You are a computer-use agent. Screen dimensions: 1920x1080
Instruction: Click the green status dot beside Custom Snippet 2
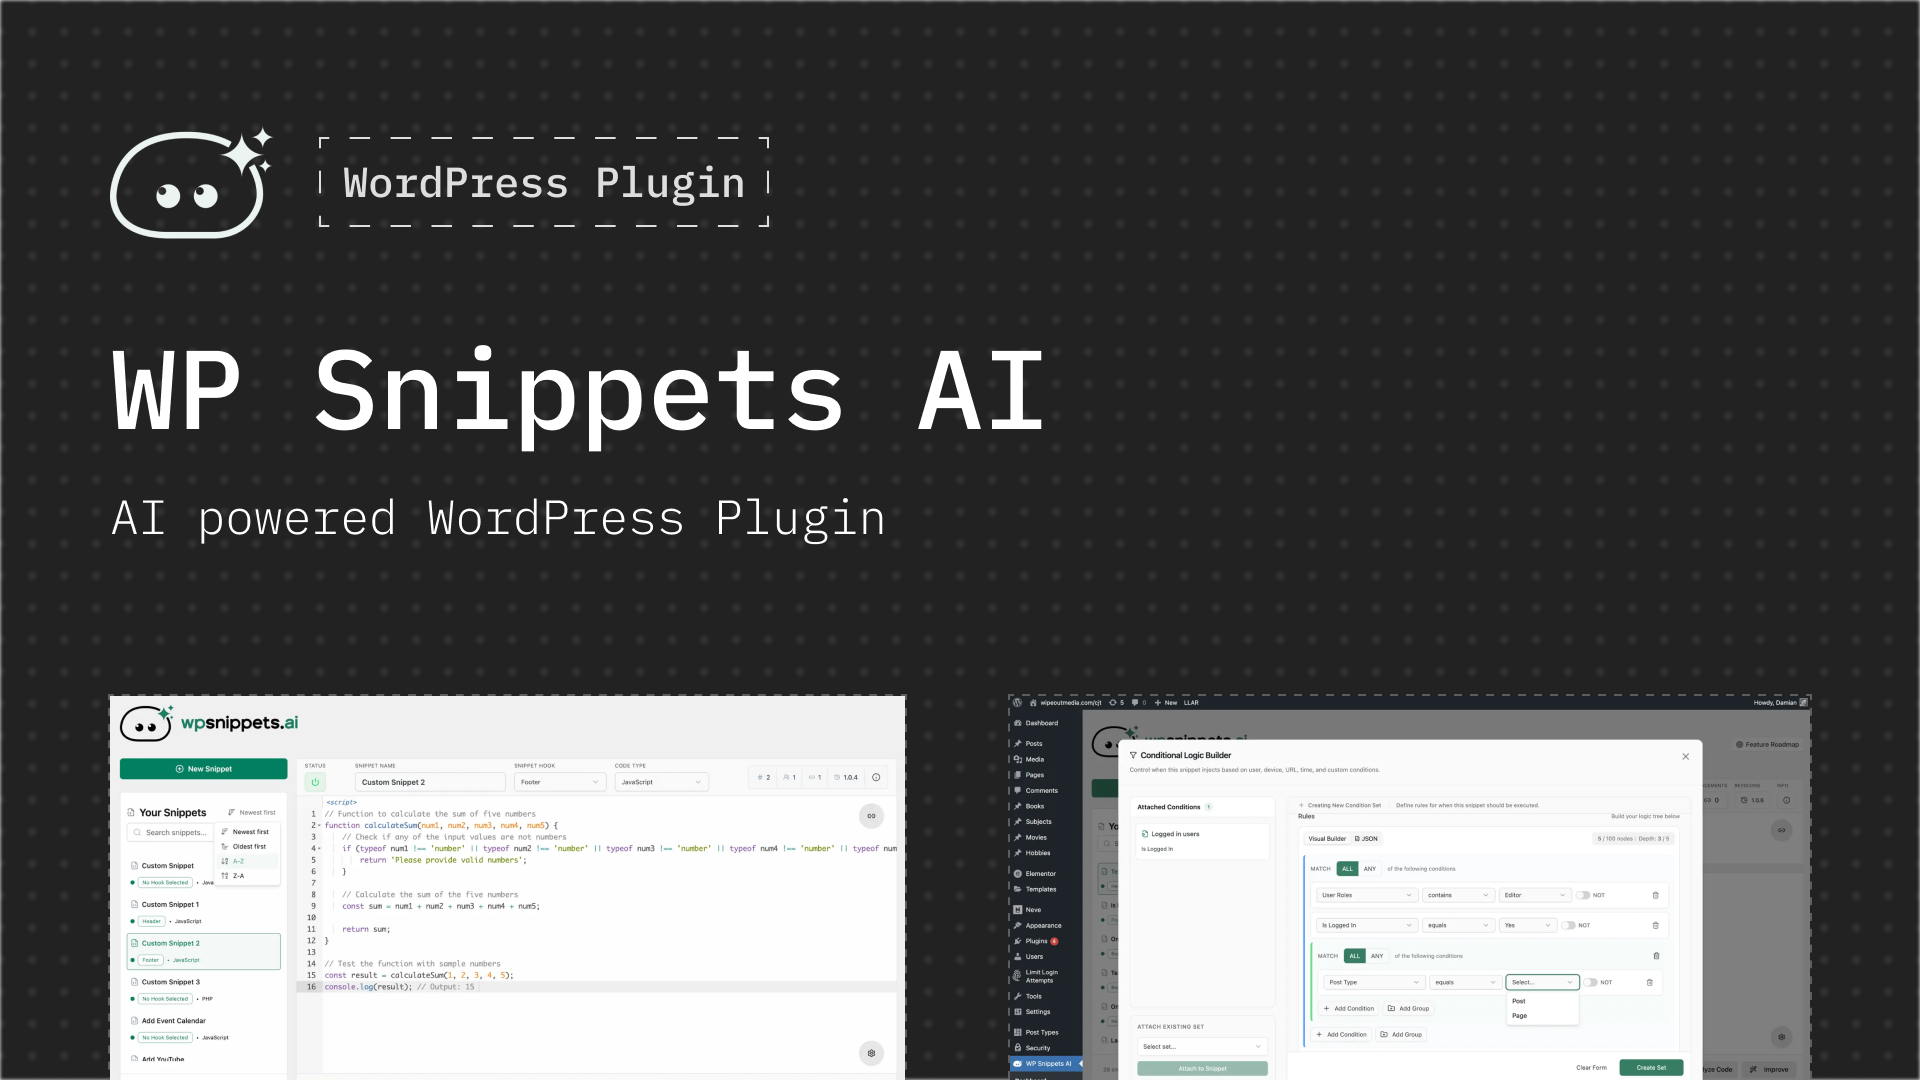pos(132,960)
